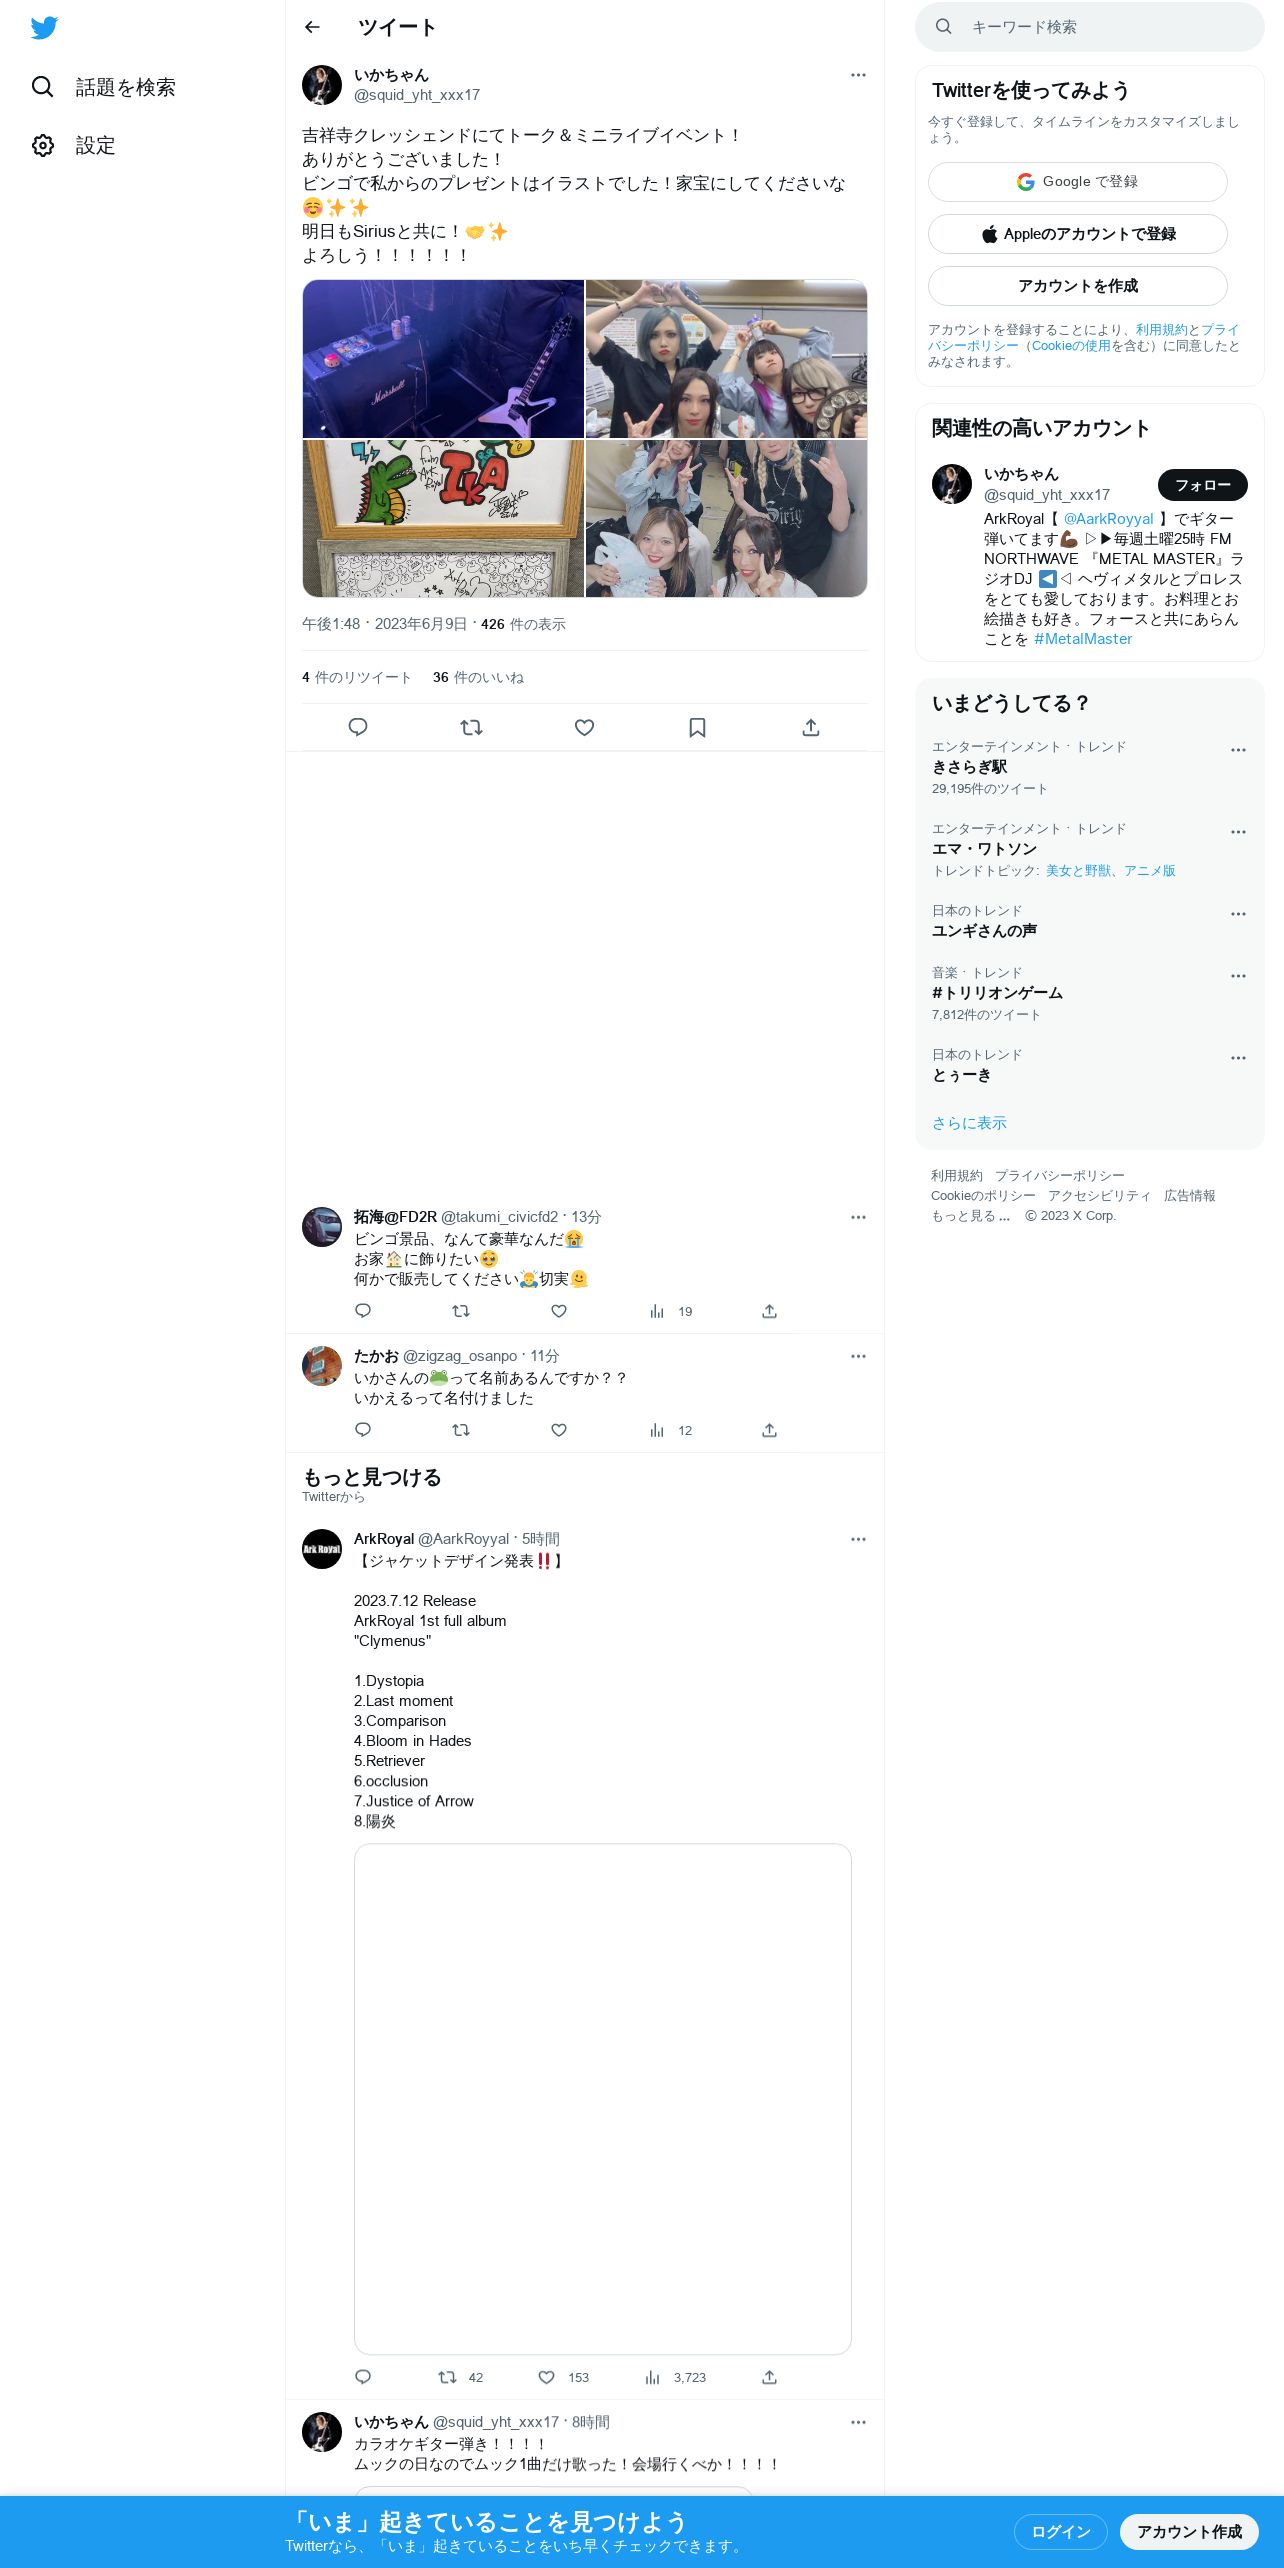Click the フォロー button for いかちゃん
Screen dimensions: 1284x2568
pyautogui.click(x=1203, y=485)
